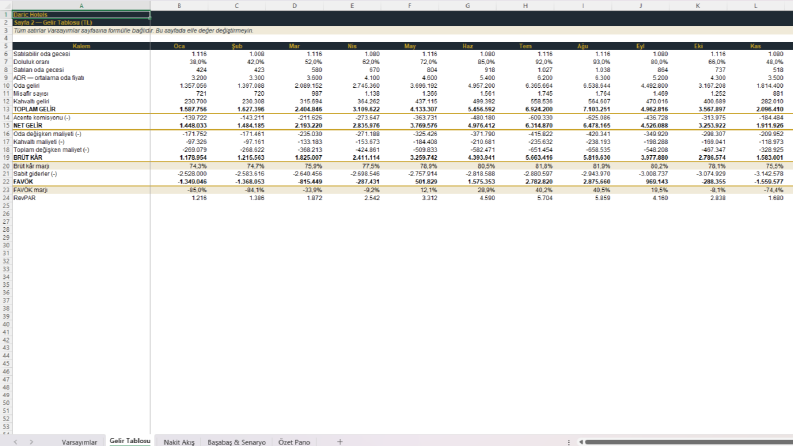
Task: Add a new sheet with the plus button
Action: pos(340,441)
